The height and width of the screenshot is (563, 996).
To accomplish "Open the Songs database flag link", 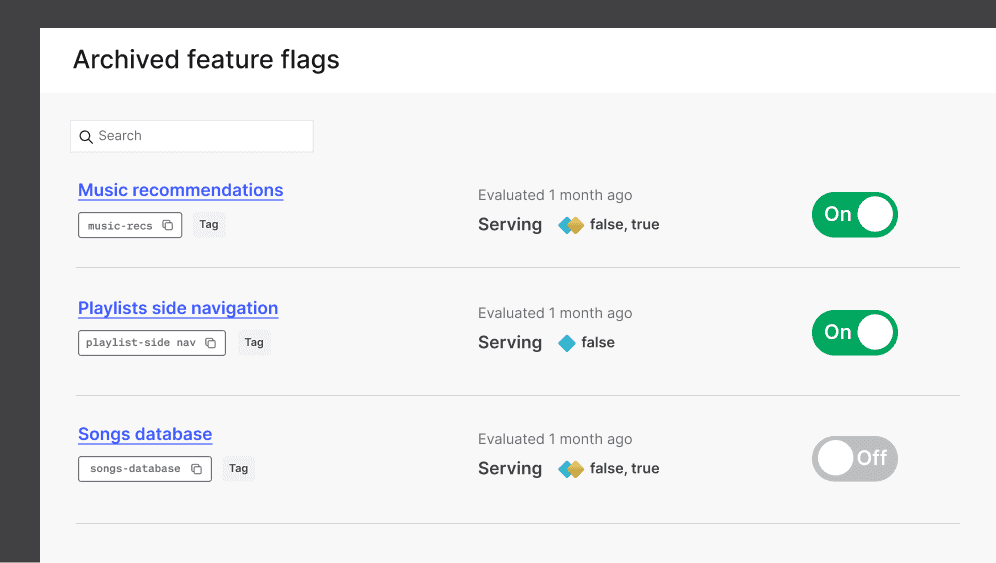I will (x=145, y=434).
